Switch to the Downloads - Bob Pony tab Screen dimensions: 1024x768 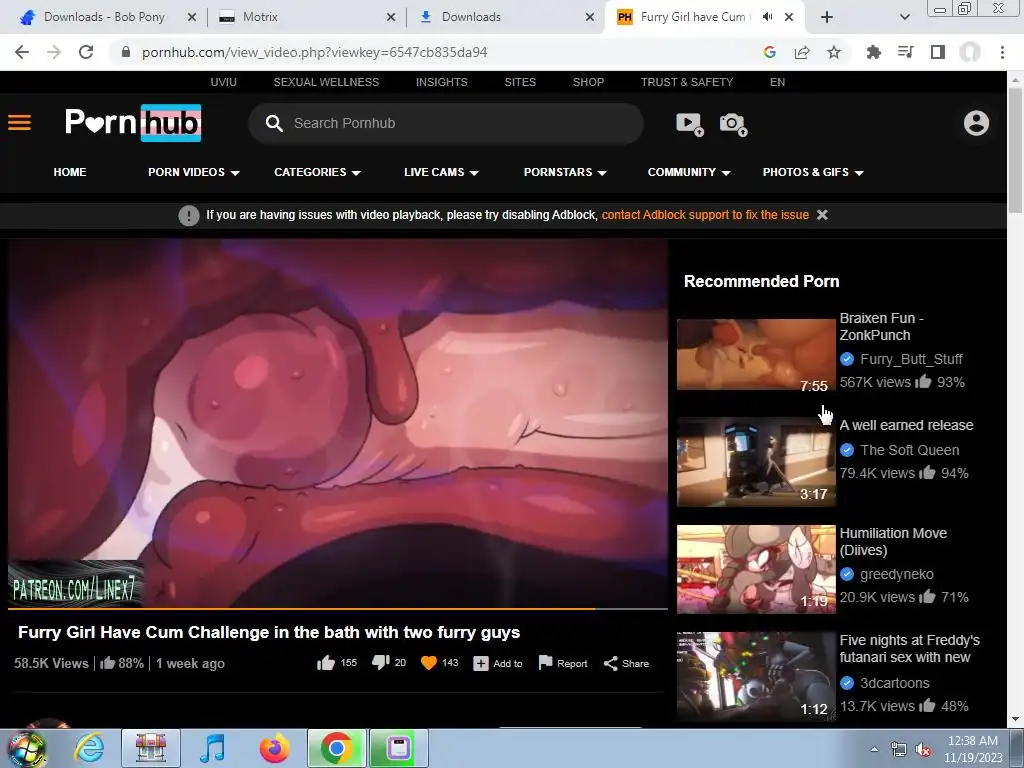[104, 17]
